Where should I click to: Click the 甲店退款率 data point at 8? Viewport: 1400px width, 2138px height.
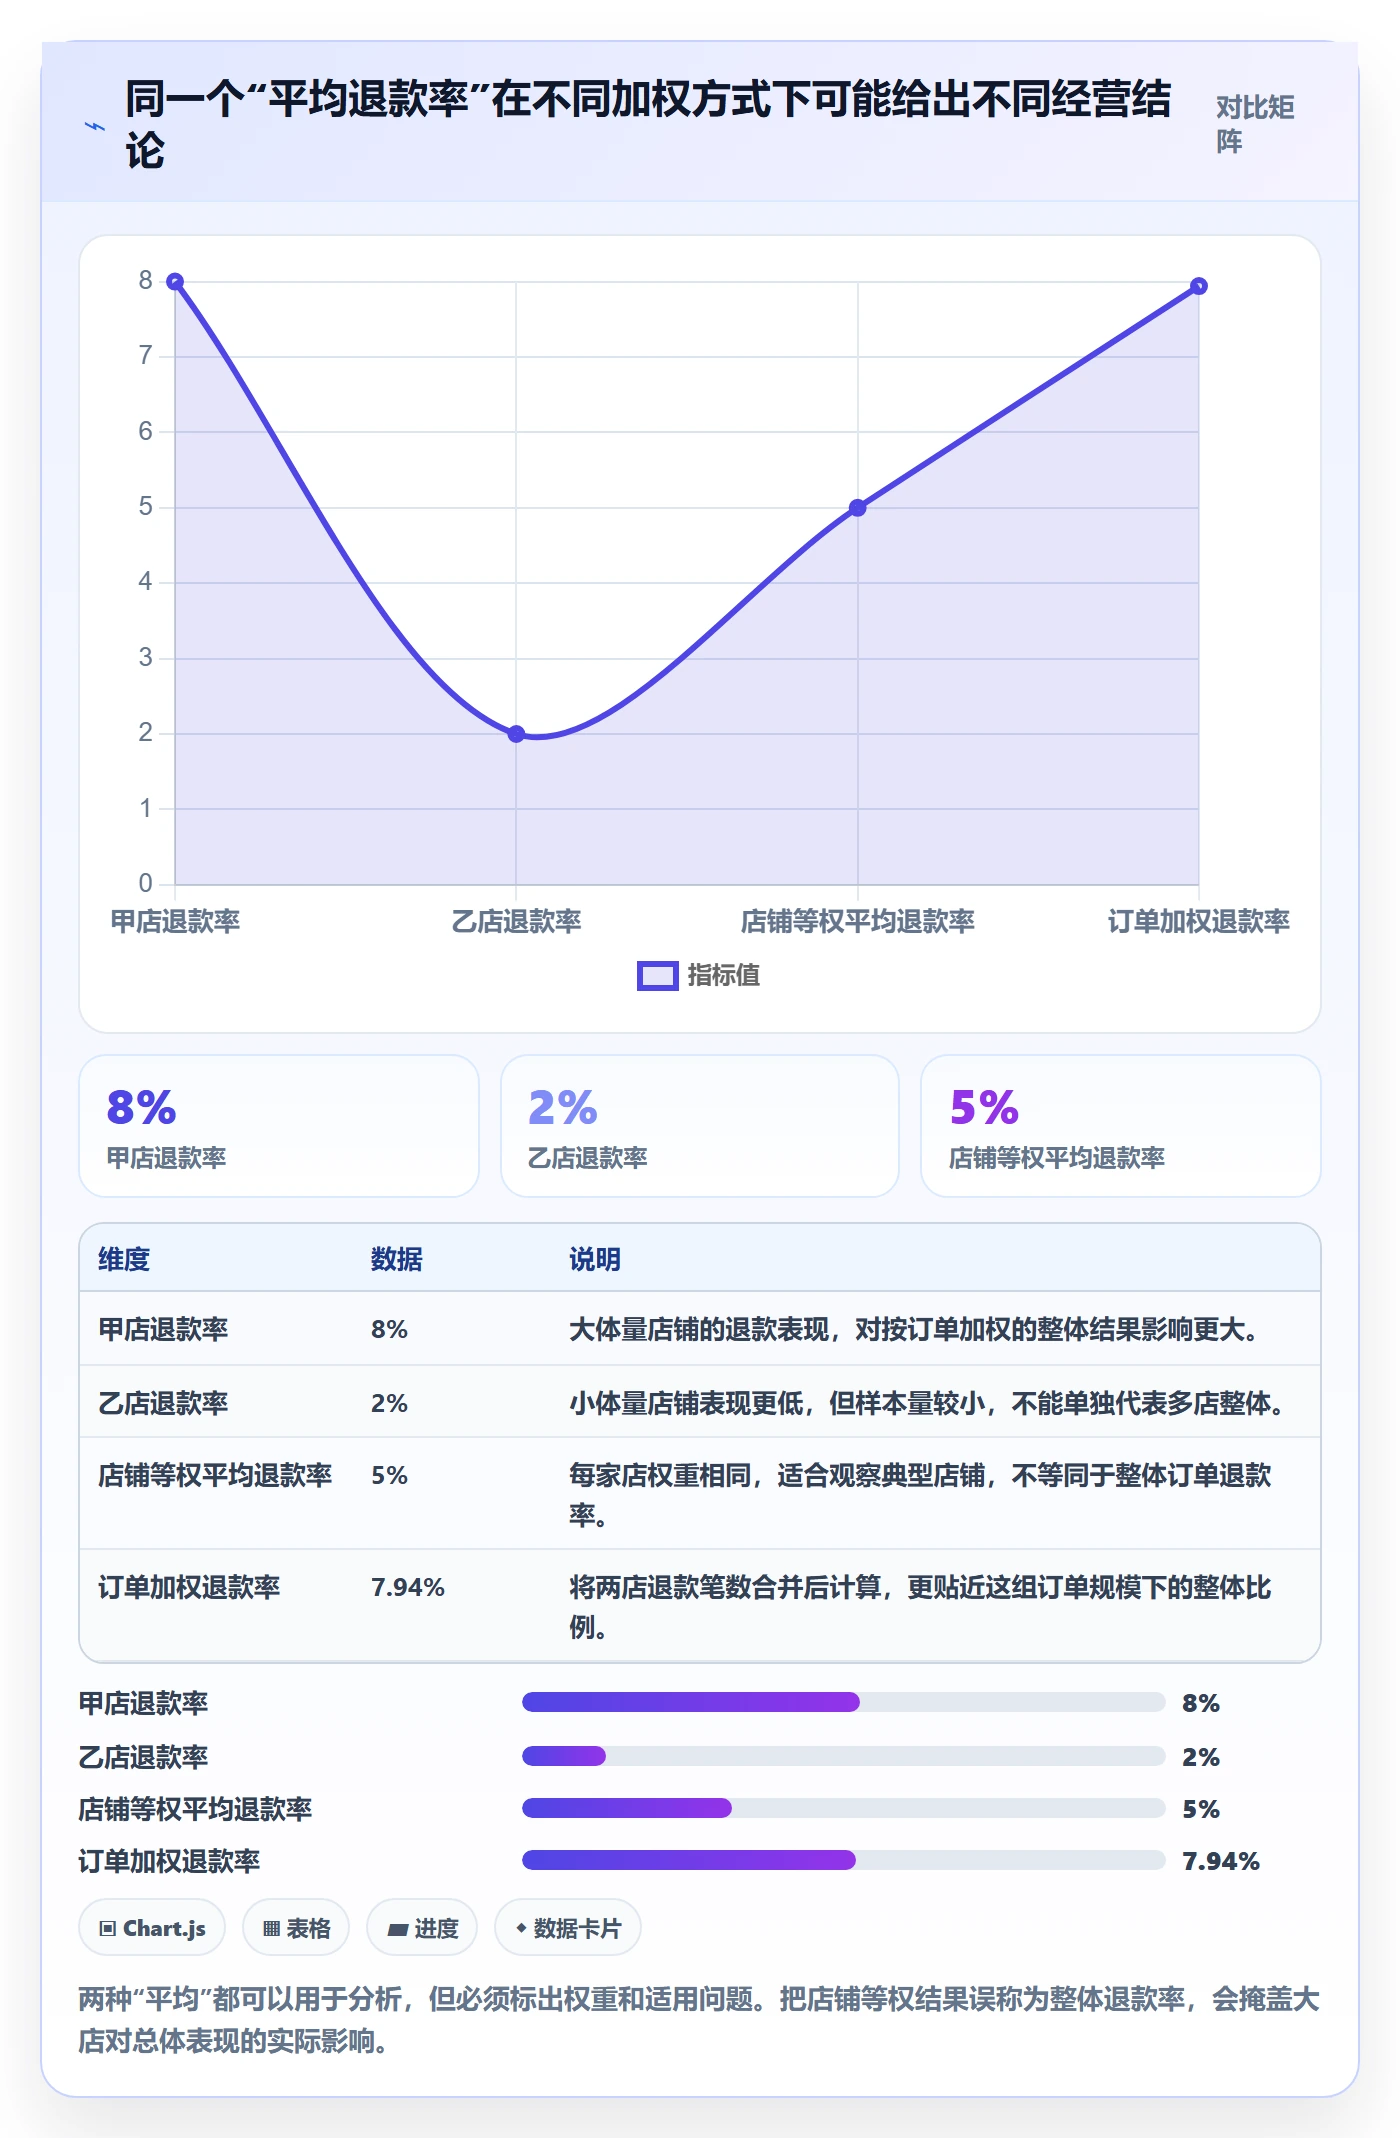pyautogui.click(x=175, y=282)
